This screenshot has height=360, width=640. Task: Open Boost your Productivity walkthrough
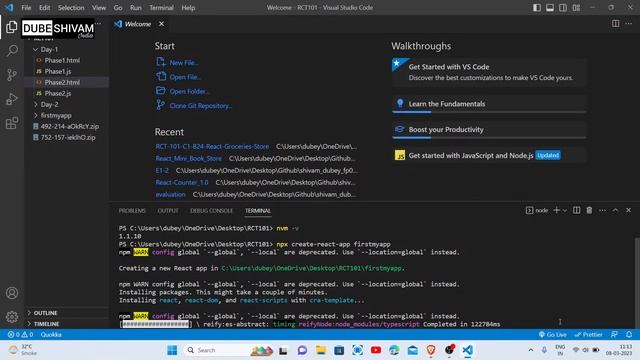489,129
